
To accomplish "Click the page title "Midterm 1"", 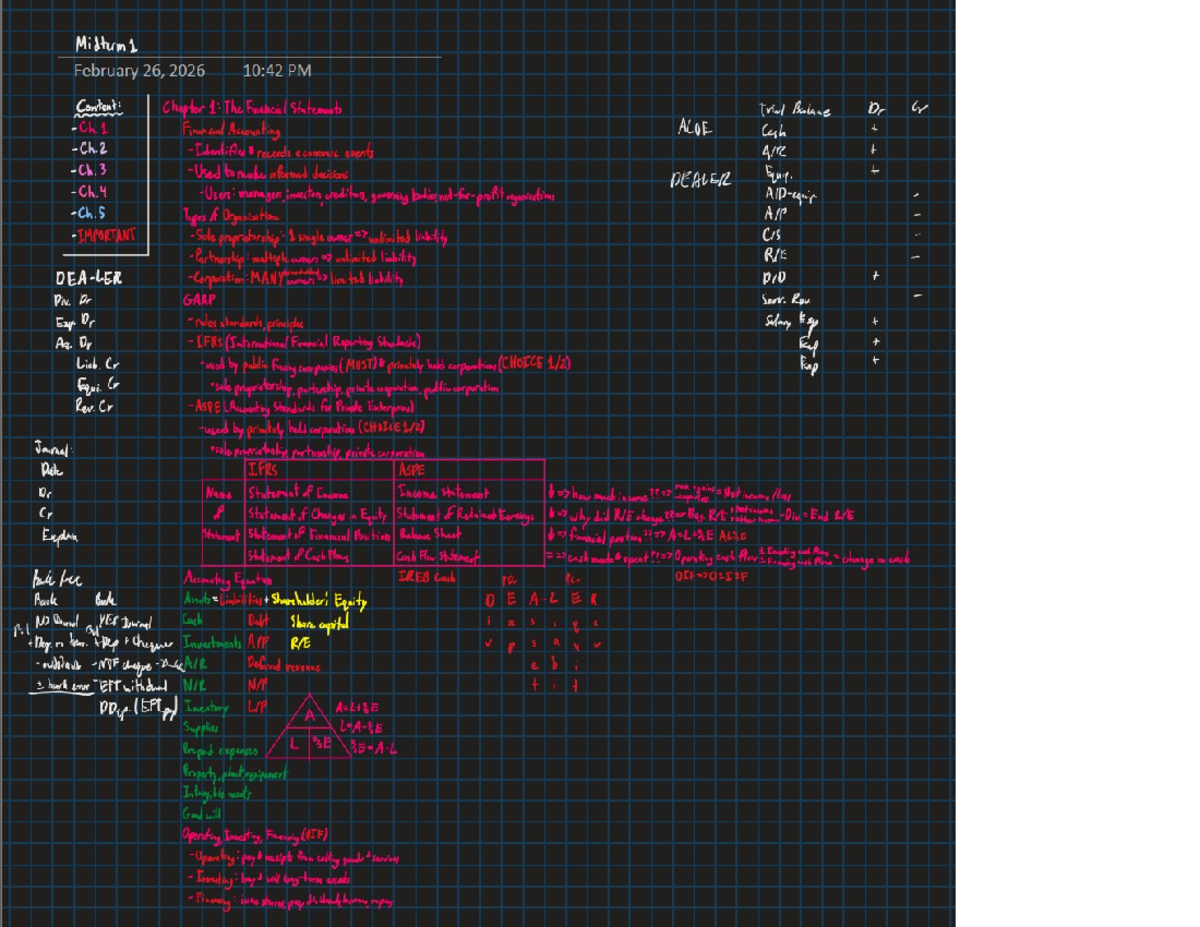I will 106,44.
